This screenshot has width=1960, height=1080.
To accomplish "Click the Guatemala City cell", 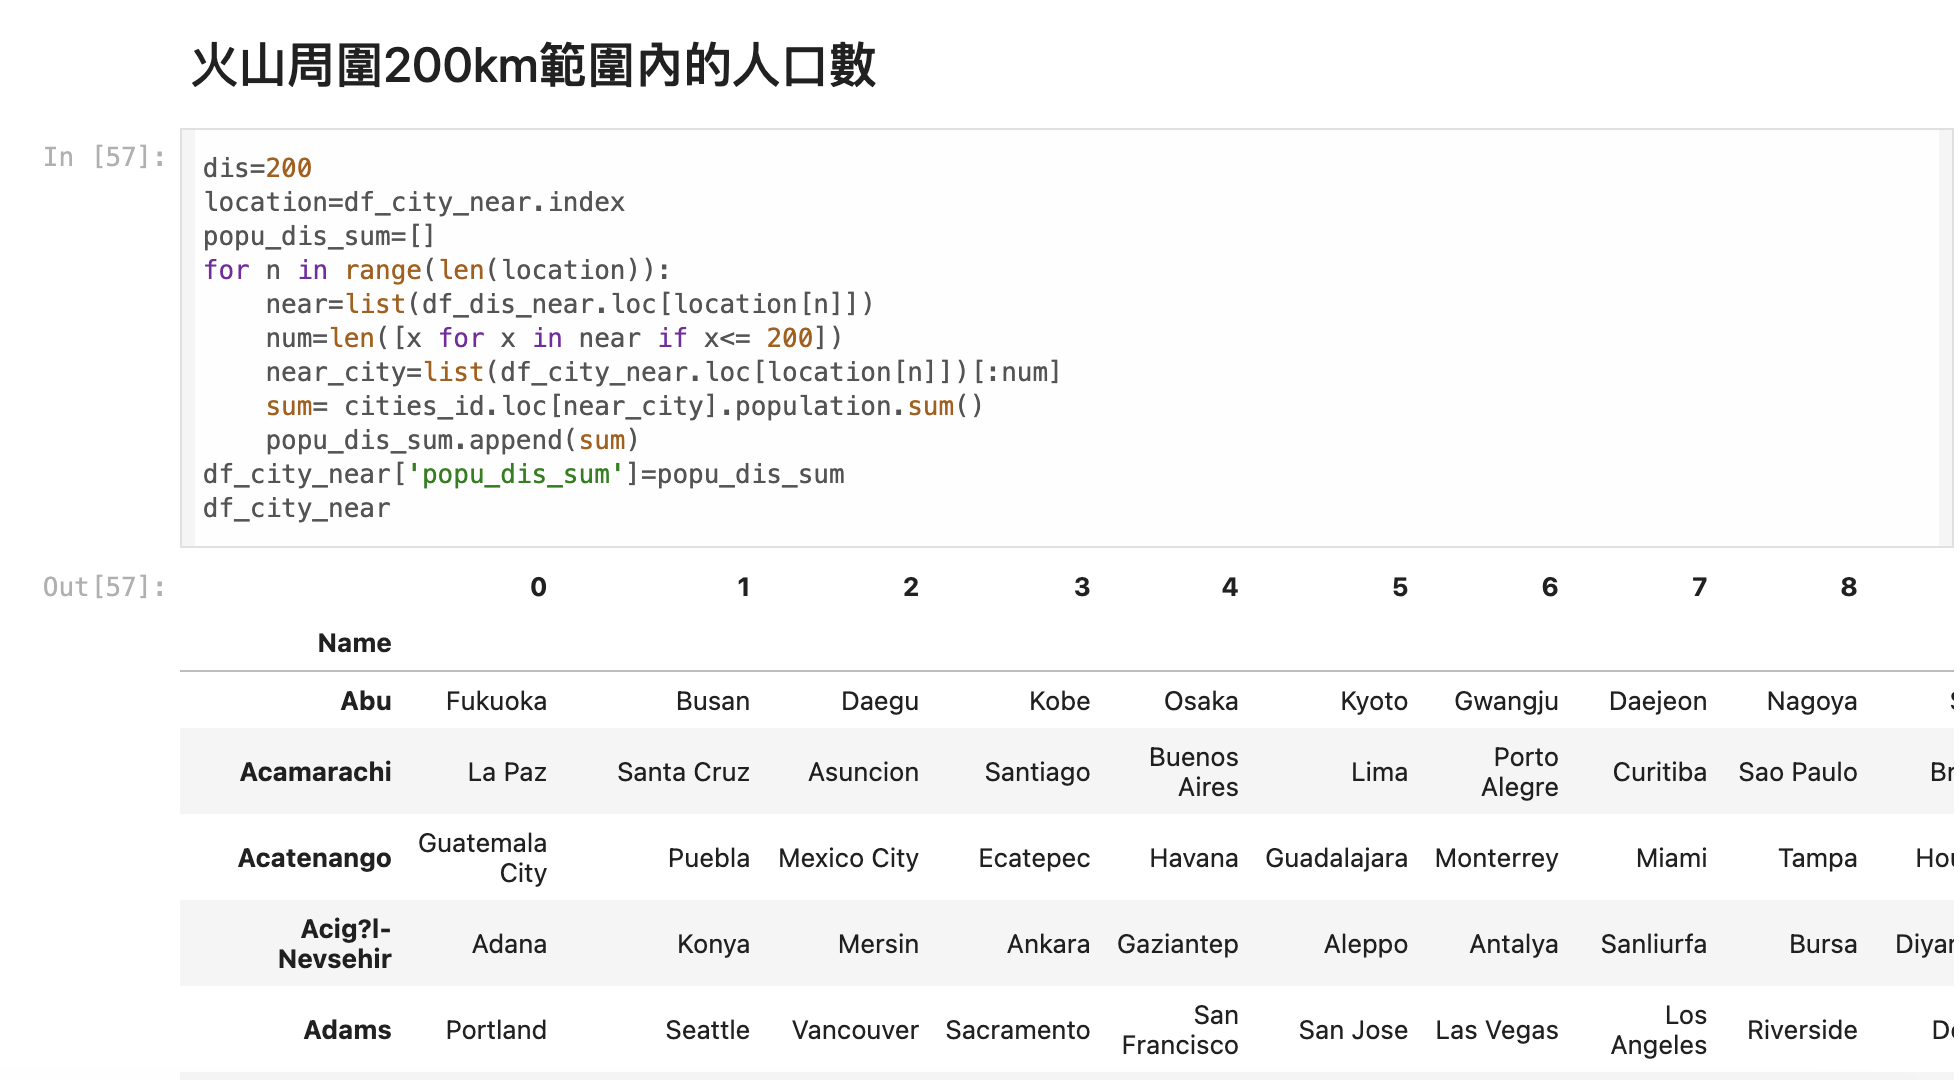I will click(483, 858).
